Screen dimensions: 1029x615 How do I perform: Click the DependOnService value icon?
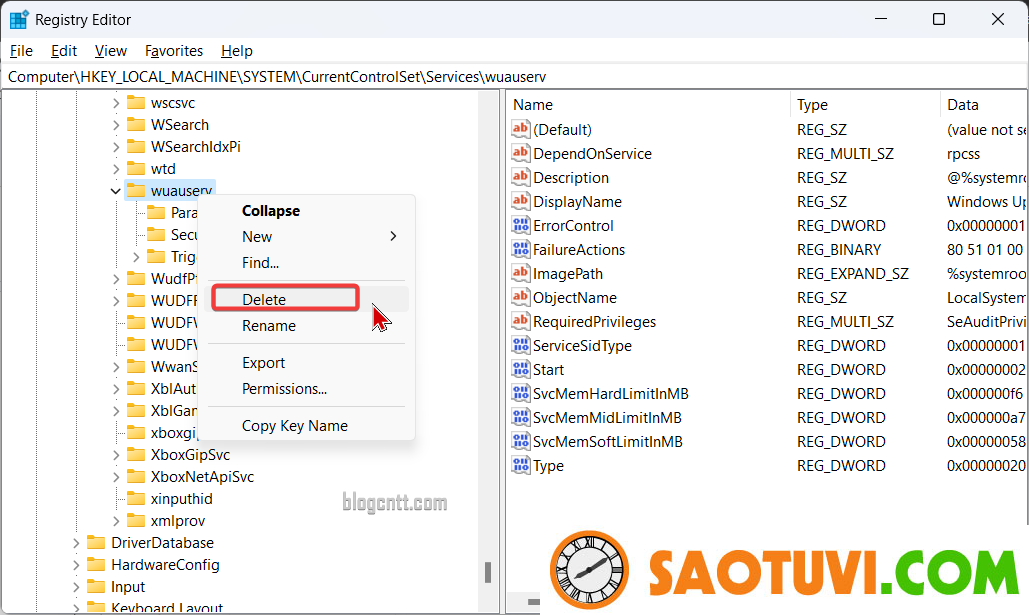(x=520, y=153)
